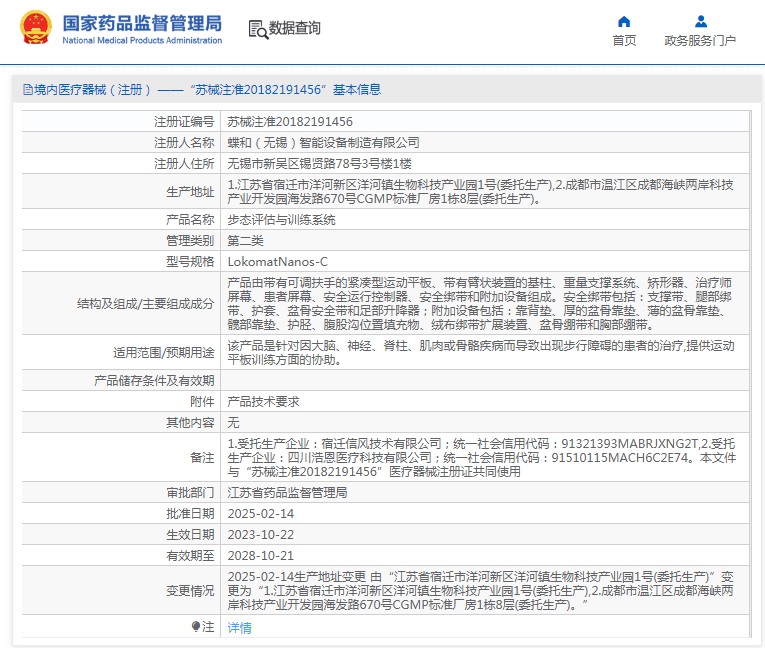The width and height of the screenshot is (765, 648).
Task: Go to 首页 via the home icon
Action: (624, 21)
